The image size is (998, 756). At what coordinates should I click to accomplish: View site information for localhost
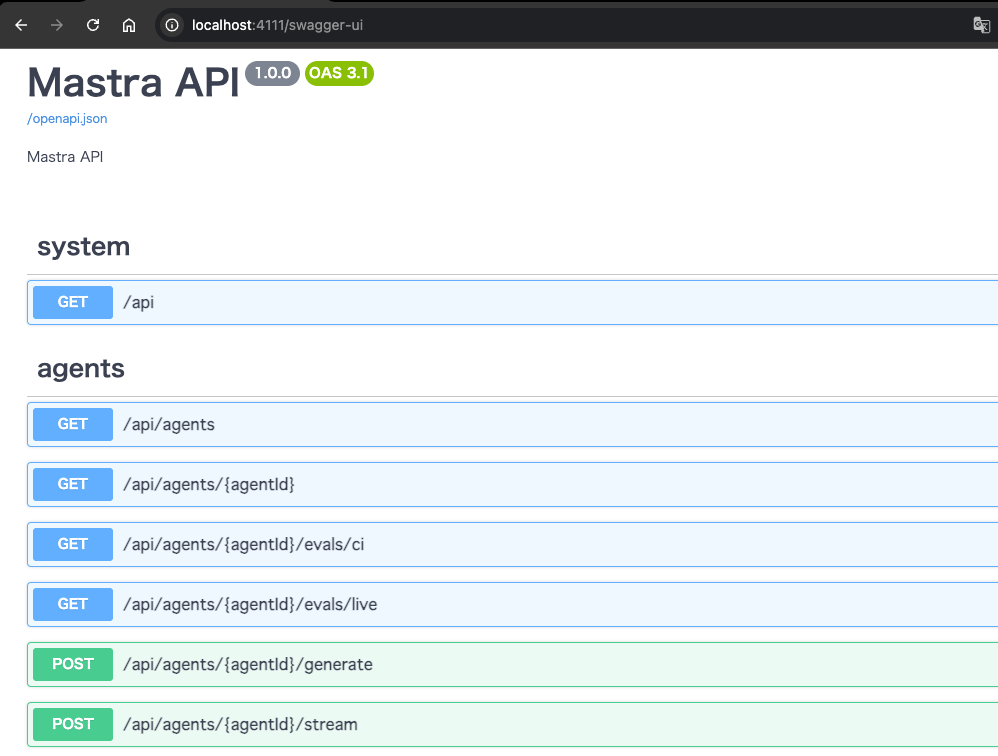tap(170, 25)
